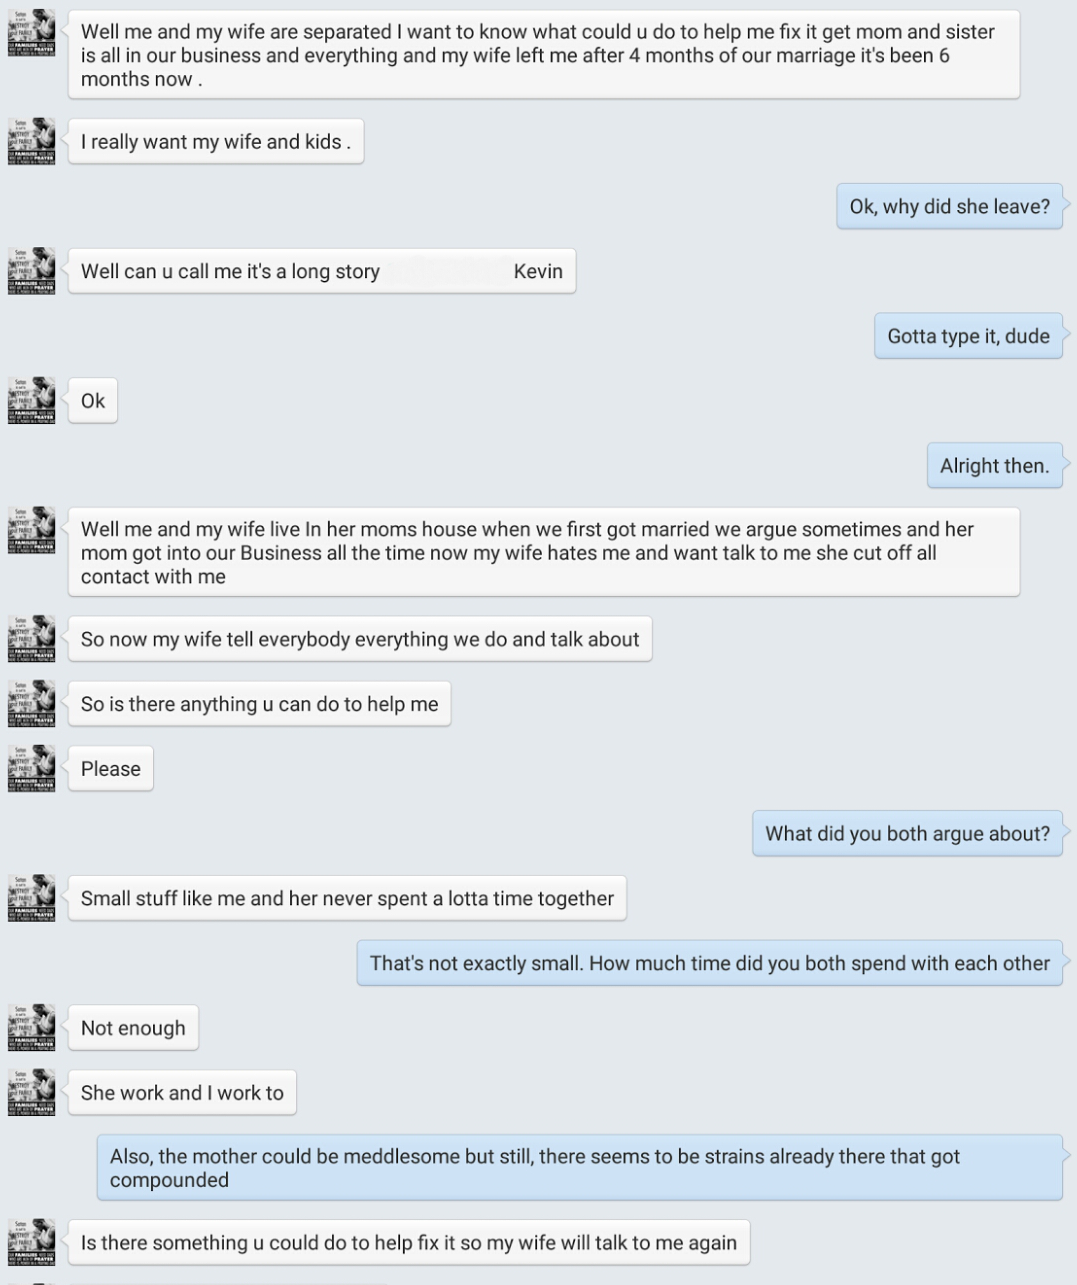
Task: Select the "What did you both argue about?" message
Action: [906, 833]
